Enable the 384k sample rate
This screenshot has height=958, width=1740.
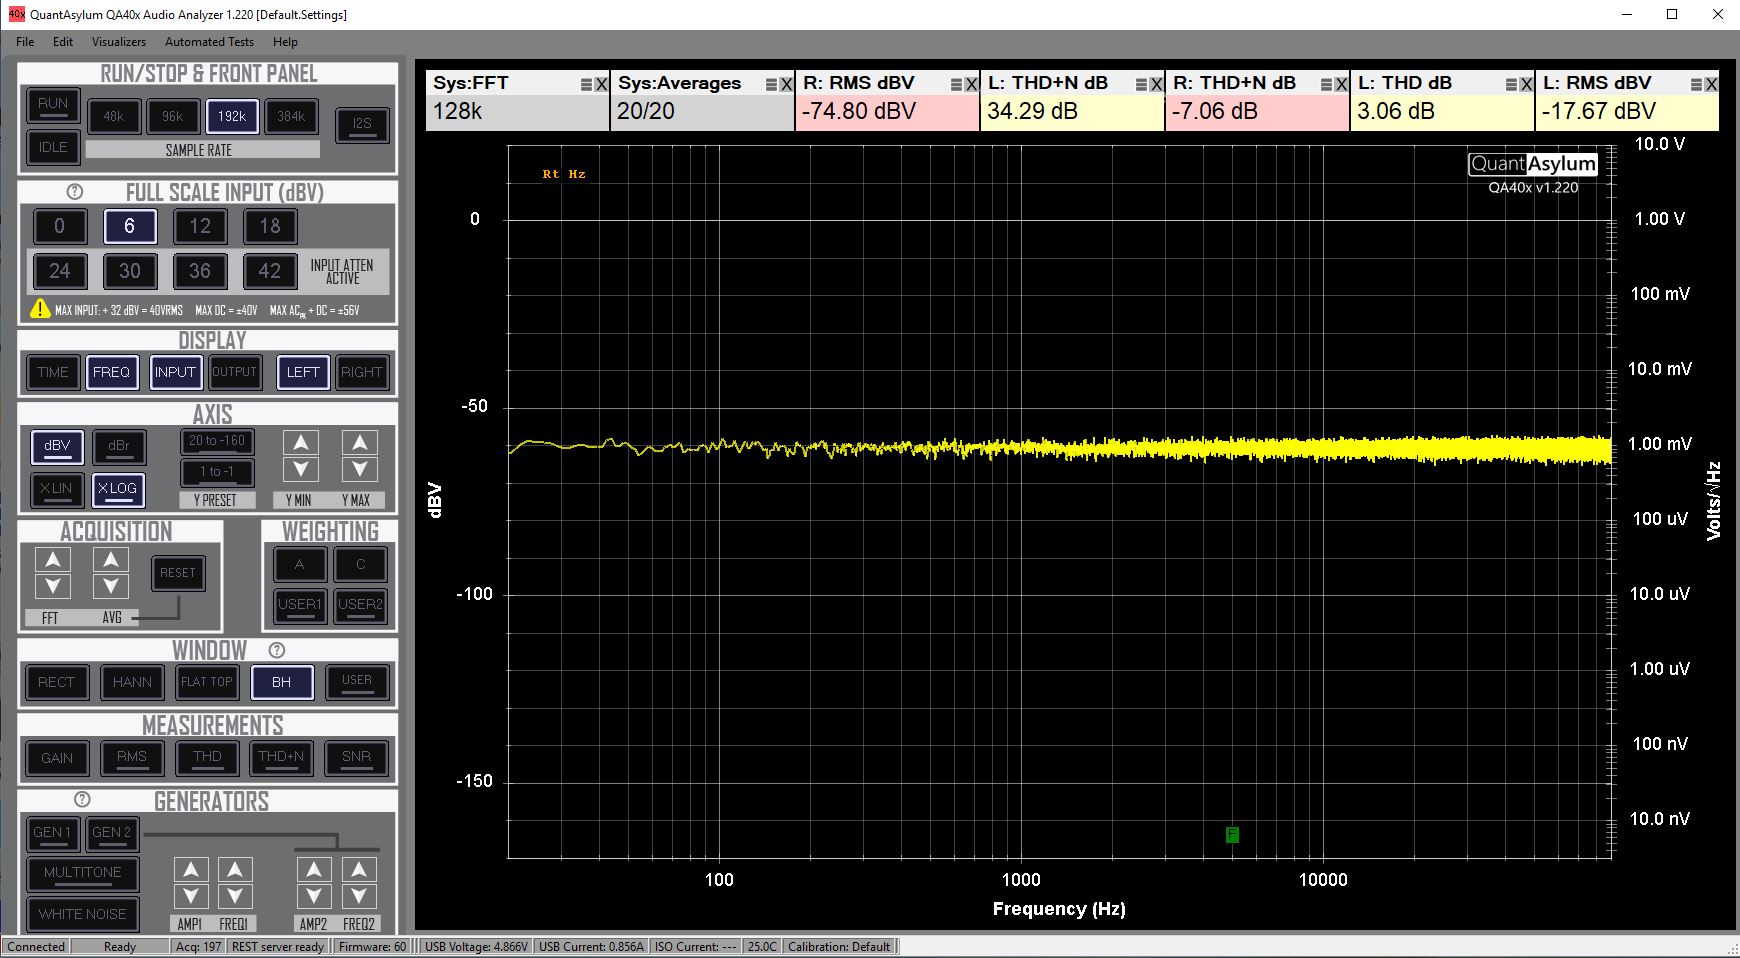[291, 117]
